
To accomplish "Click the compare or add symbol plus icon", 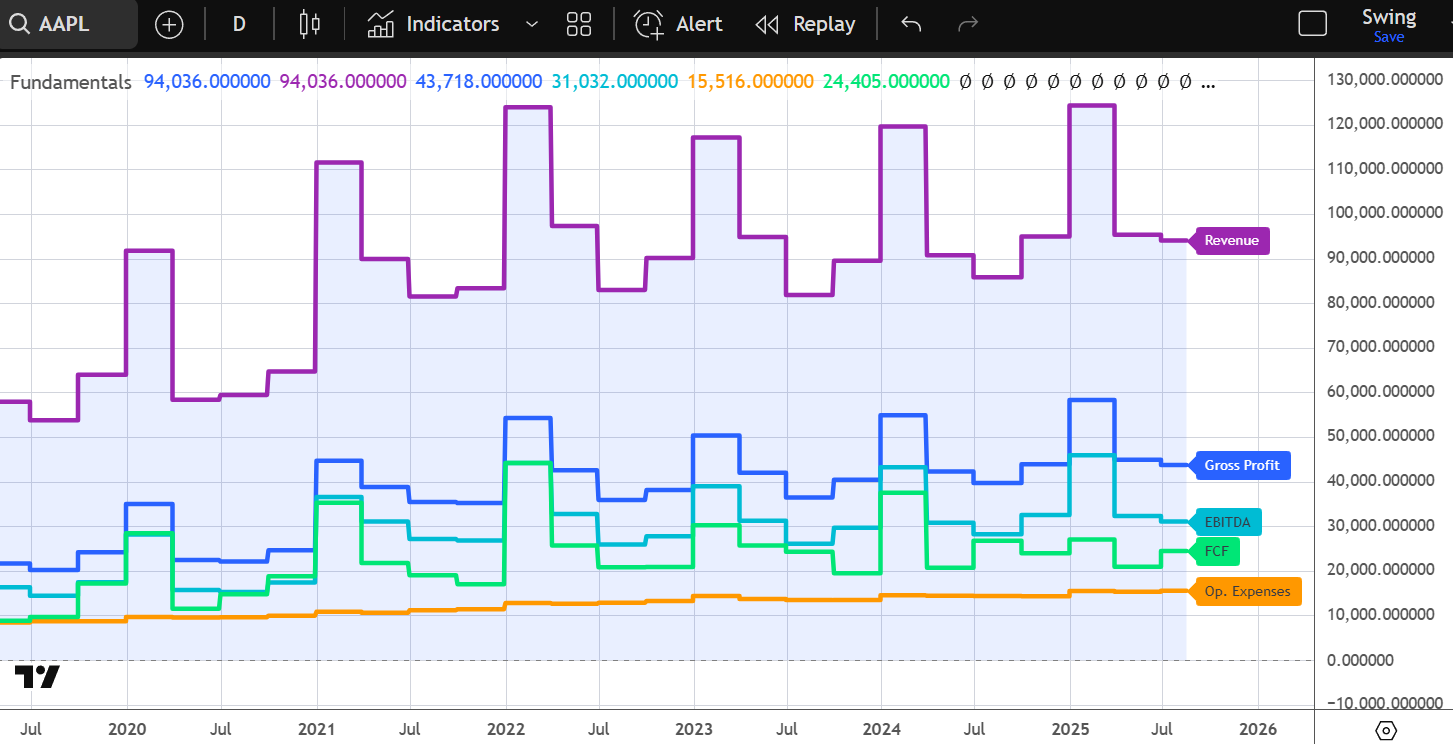I will pyautogui.click(x=169, y=24).
